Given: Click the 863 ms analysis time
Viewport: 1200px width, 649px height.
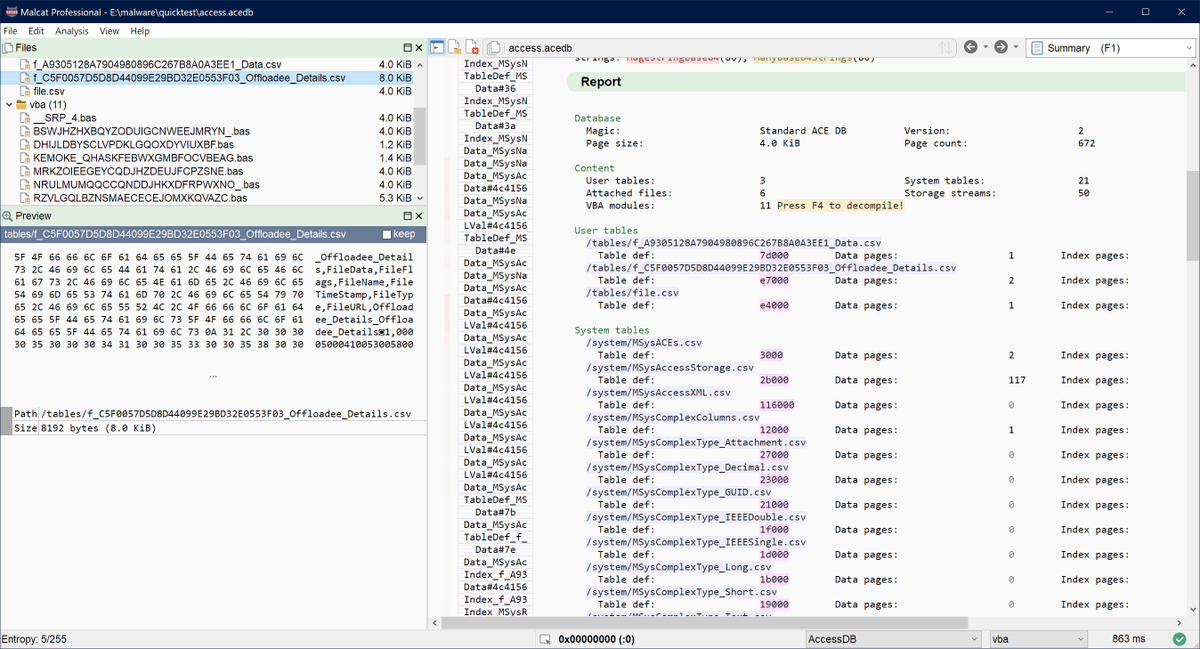Looking at the screenshot, I should pyautogui.click(x=1128, y=639).
